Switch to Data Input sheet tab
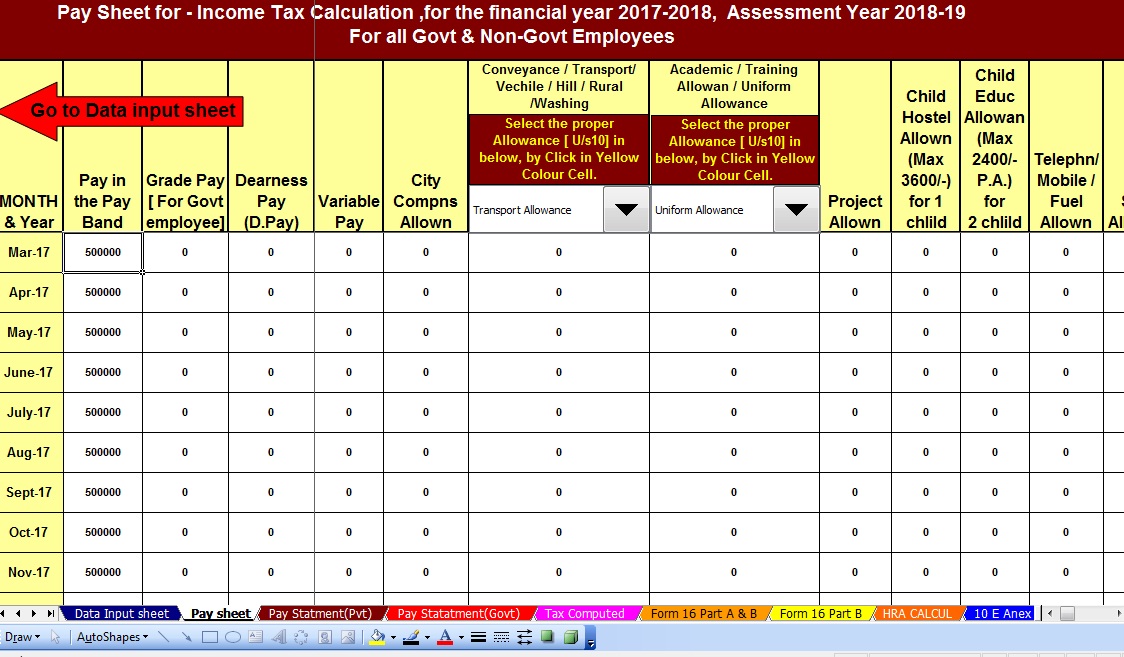The image size is (1124, 657). coord(121,613)
